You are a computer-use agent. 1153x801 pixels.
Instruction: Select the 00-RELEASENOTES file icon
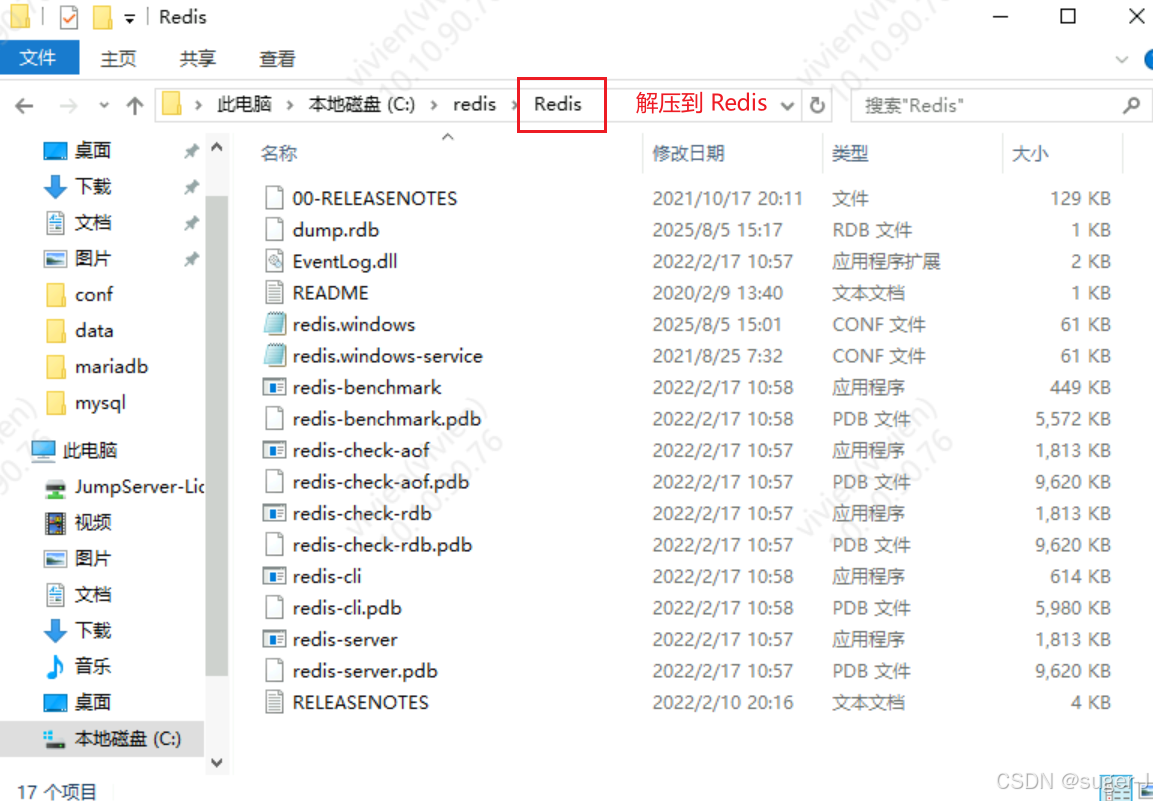tap(274, 198)
